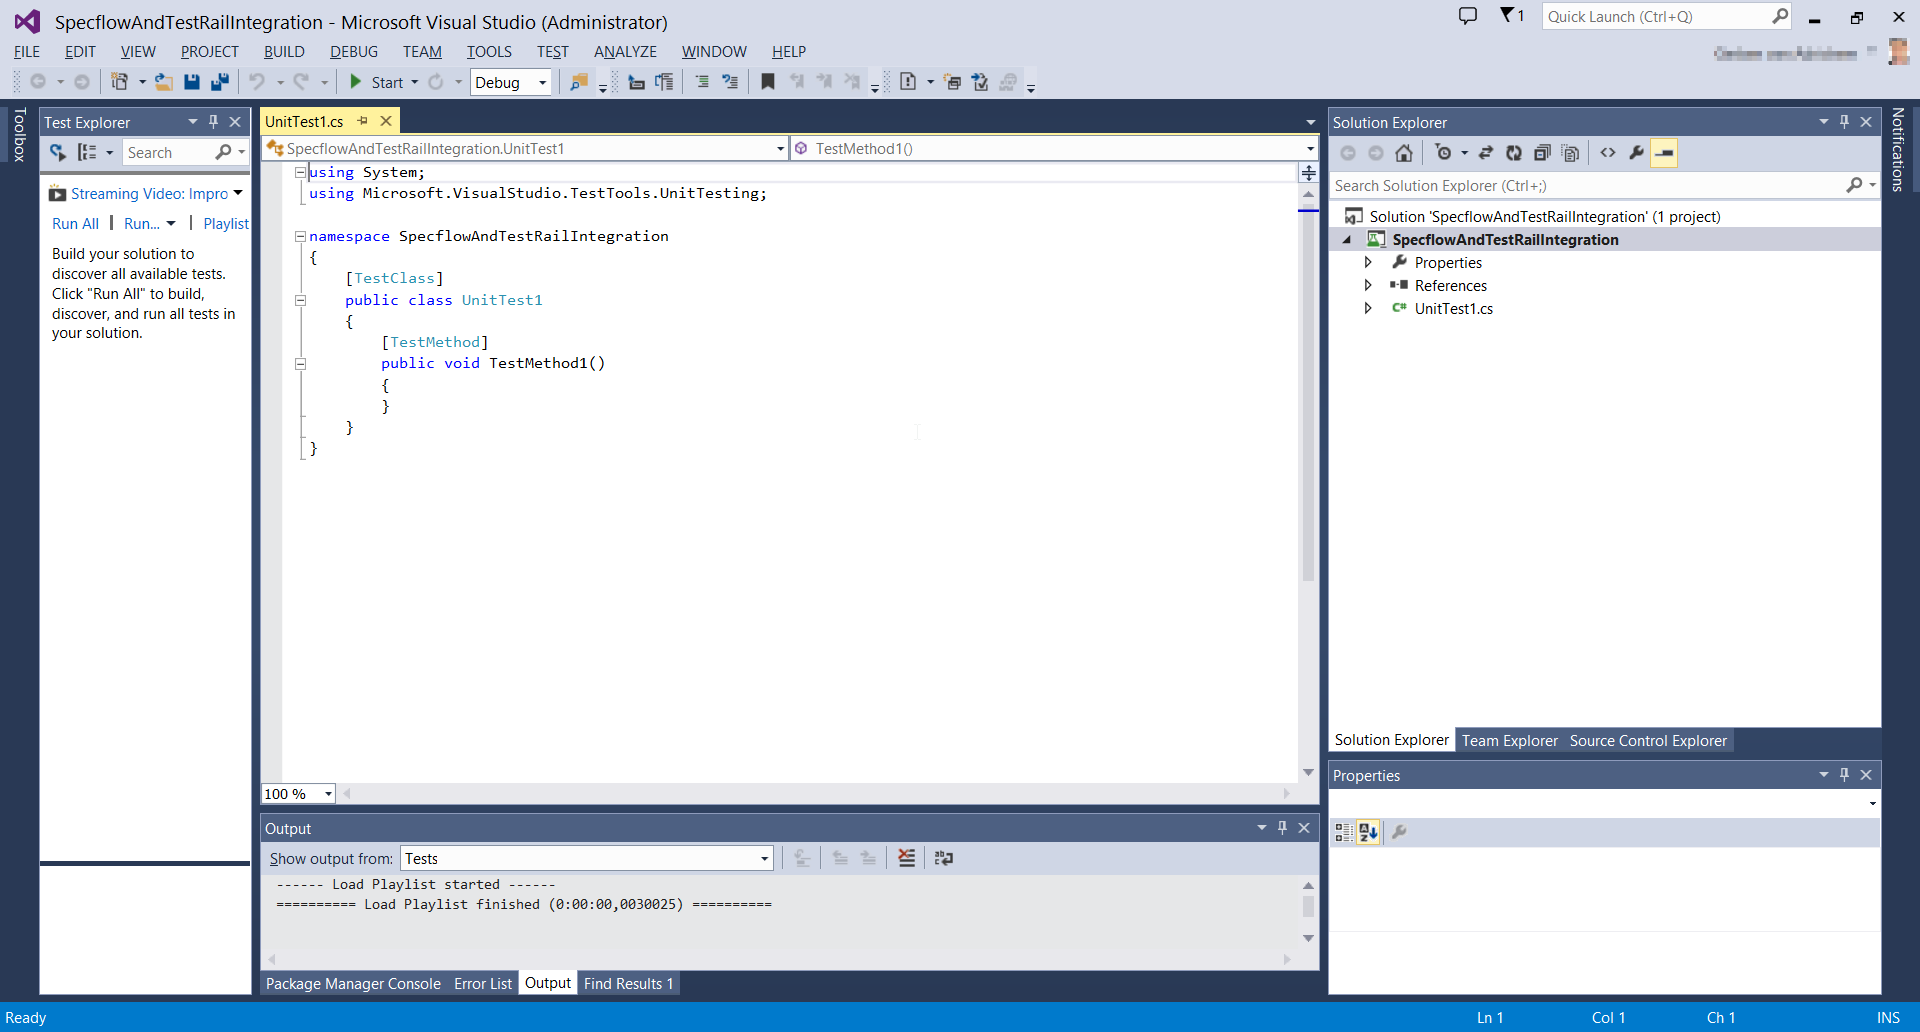This screenshot has height=1032, width=1920.
Task: Click View Code icon in Solution Explorer
Action: click(1608, 153)
